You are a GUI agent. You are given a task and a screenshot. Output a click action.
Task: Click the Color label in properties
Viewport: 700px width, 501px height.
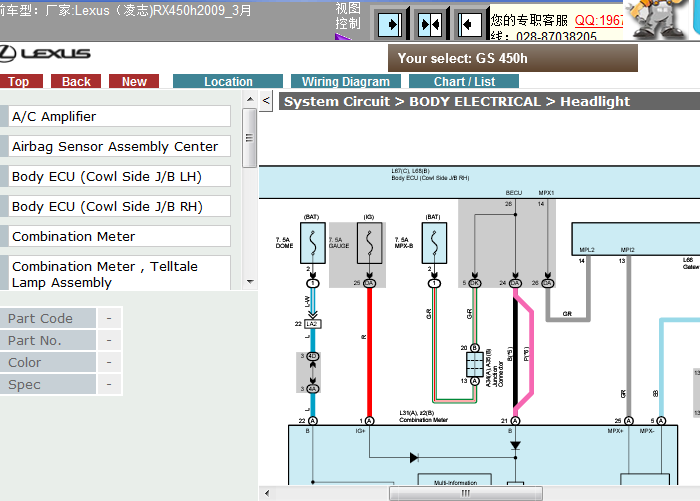[x=48, y=362]
